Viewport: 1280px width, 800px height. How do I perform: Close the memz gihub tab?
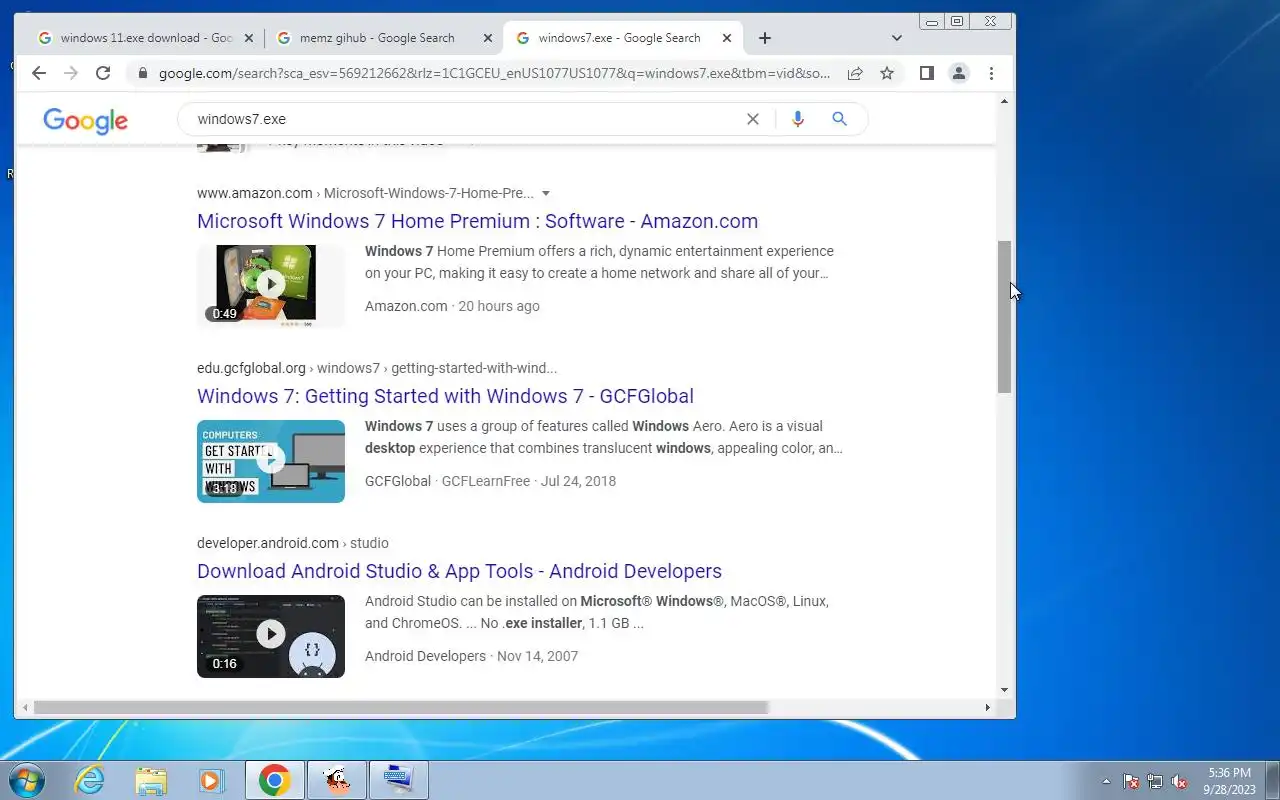(488, 38)
